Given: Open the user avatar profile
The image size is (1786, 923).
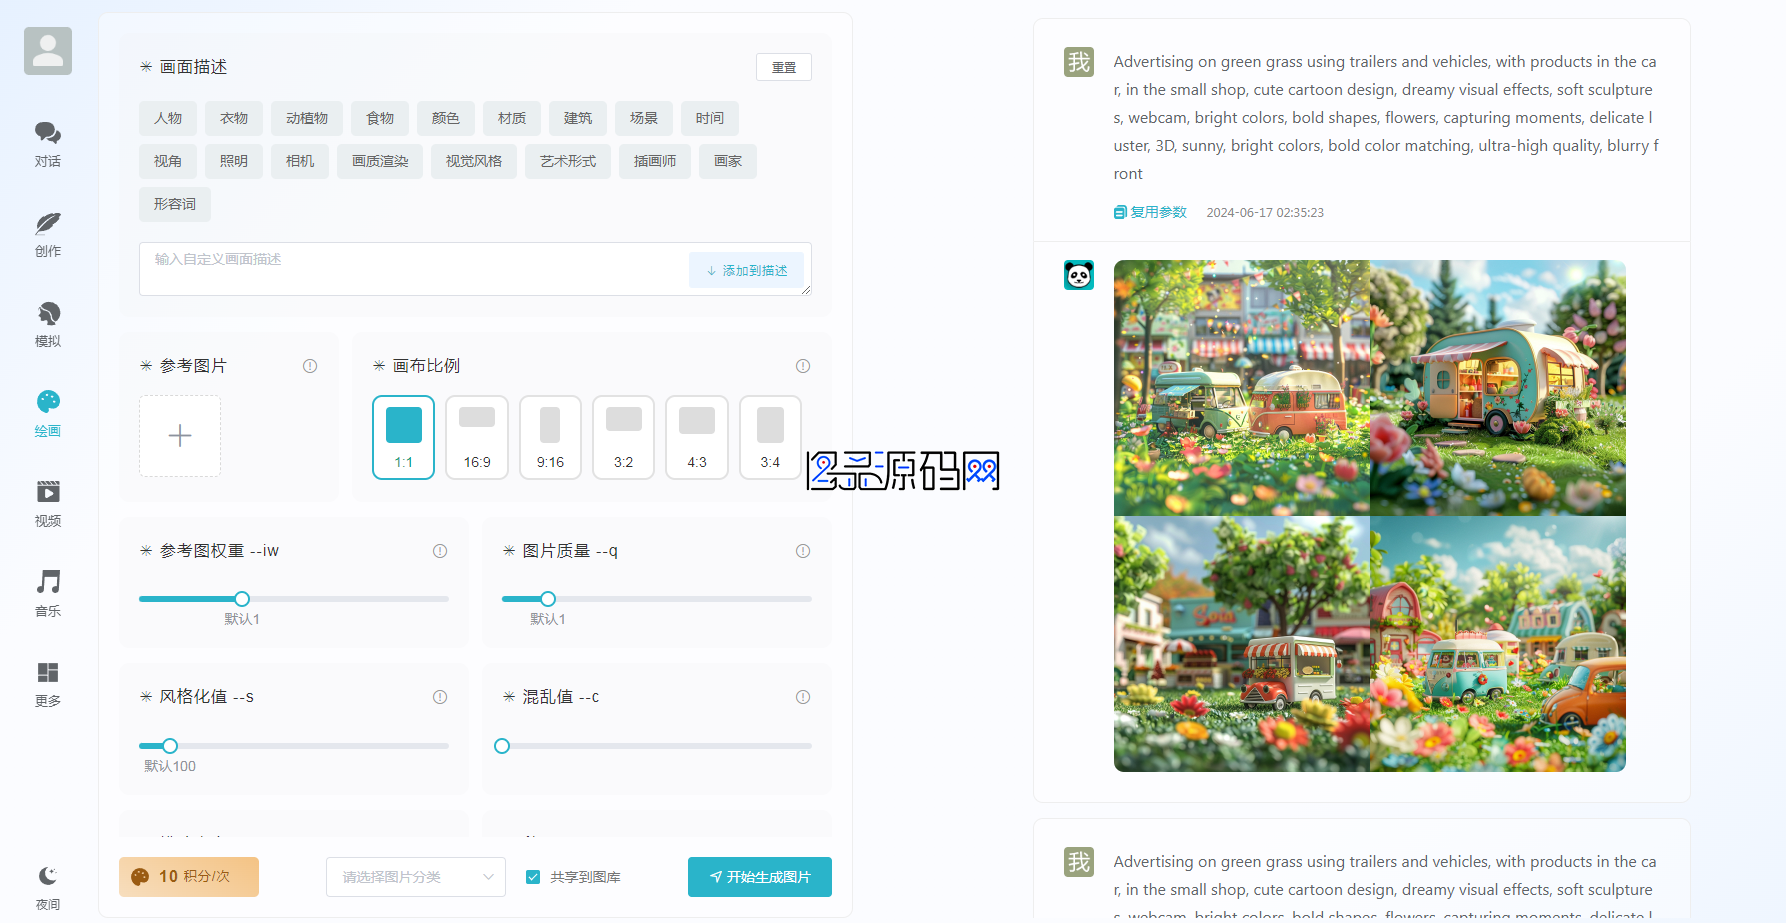Looking at the screenshot, I should [x=48, y=51].
